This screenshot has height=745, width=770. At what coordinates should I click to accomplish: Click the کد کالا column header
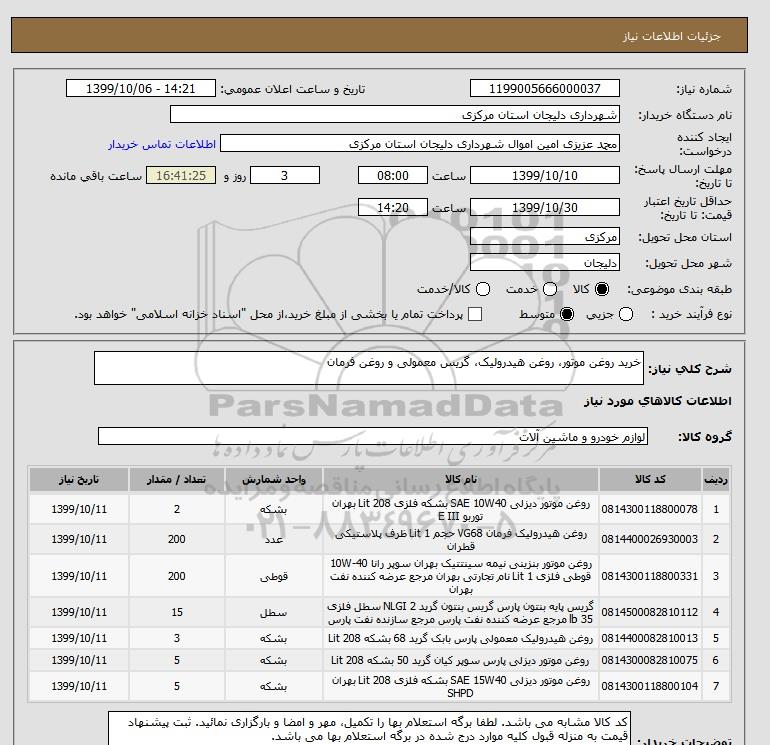(650, 479)
